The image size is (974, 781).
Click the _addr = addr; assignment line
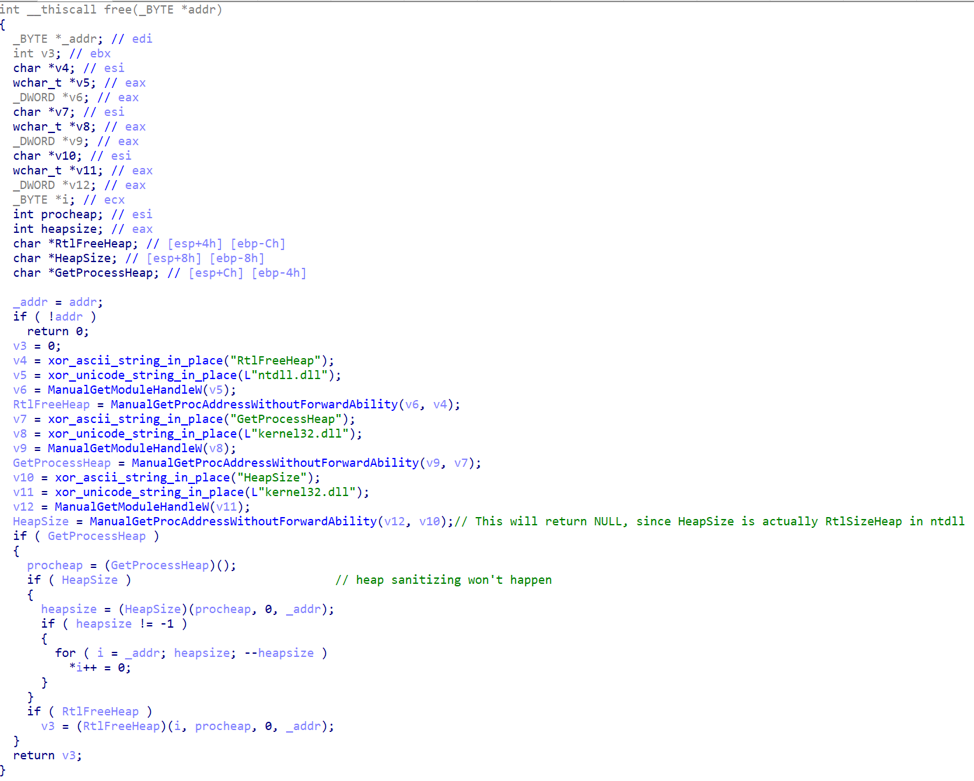click(58, 302)
